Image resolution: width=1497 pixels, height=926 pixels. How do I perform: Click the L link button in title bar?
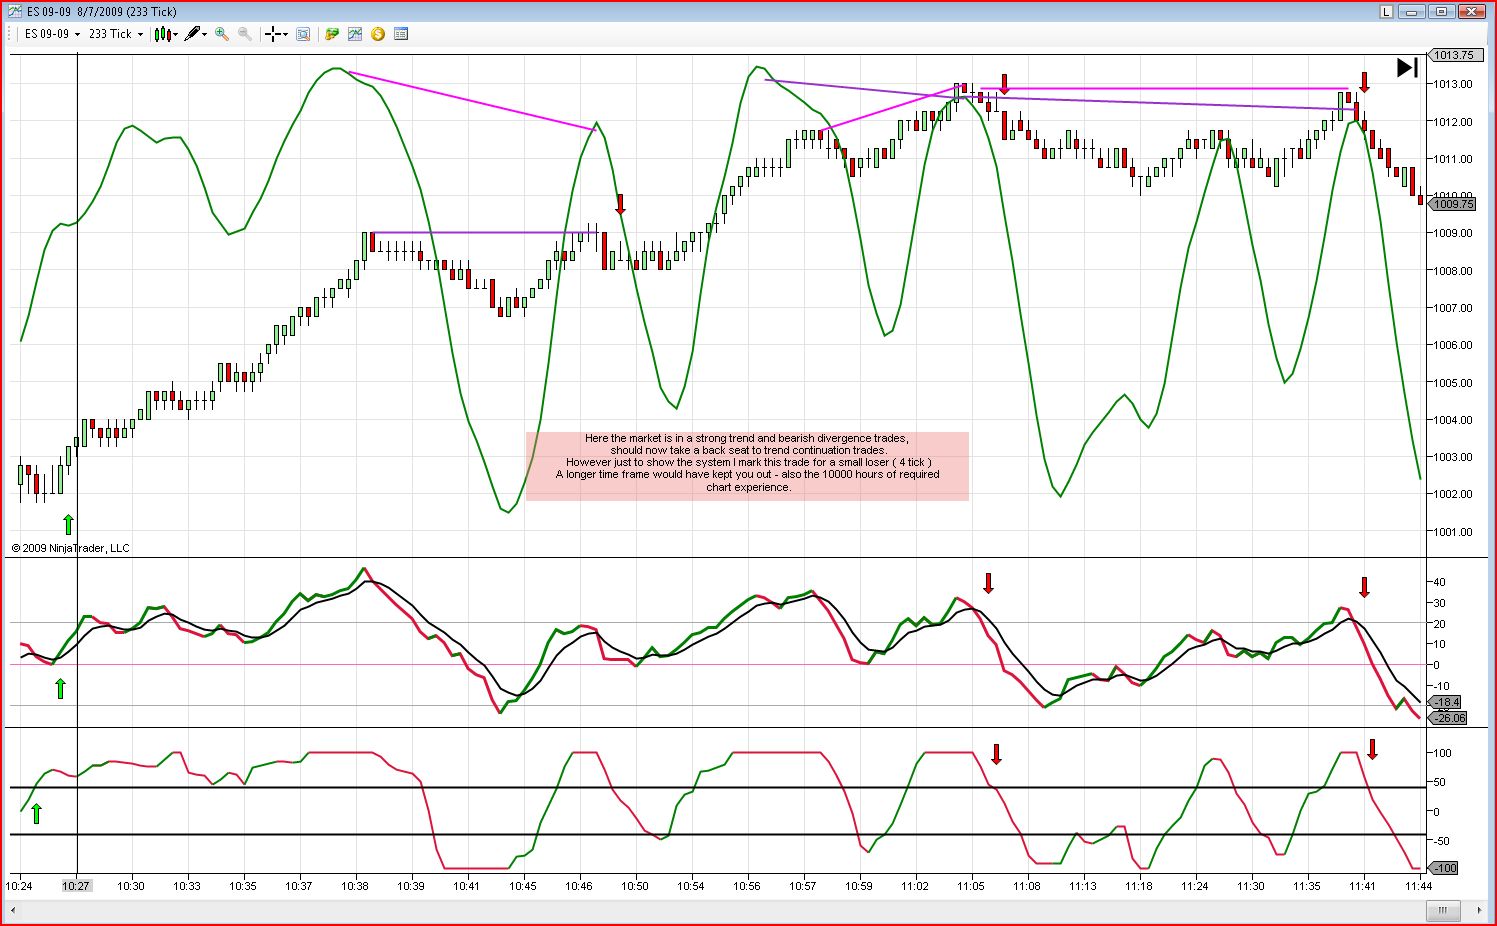click(x=1386, y=12)
